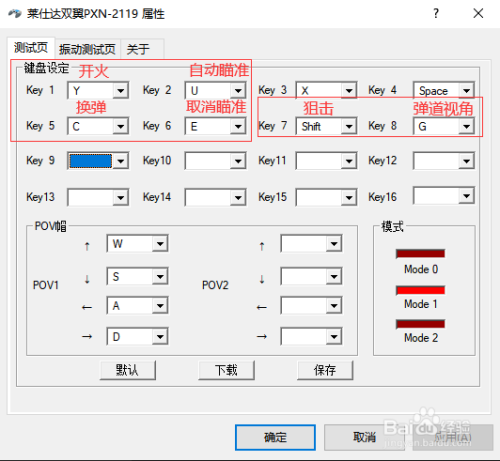Confirm with the 确定 button
The image size is (500, 461).
(275, 437)
